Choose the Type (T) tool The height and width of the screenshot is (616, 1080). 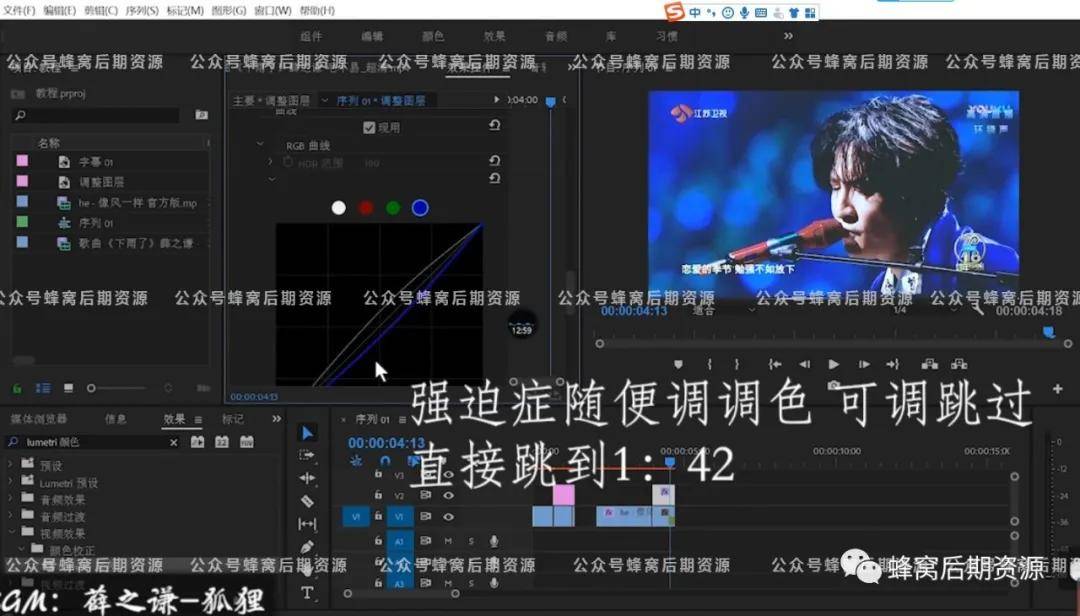pyautogui.click(x=308, y=593)
